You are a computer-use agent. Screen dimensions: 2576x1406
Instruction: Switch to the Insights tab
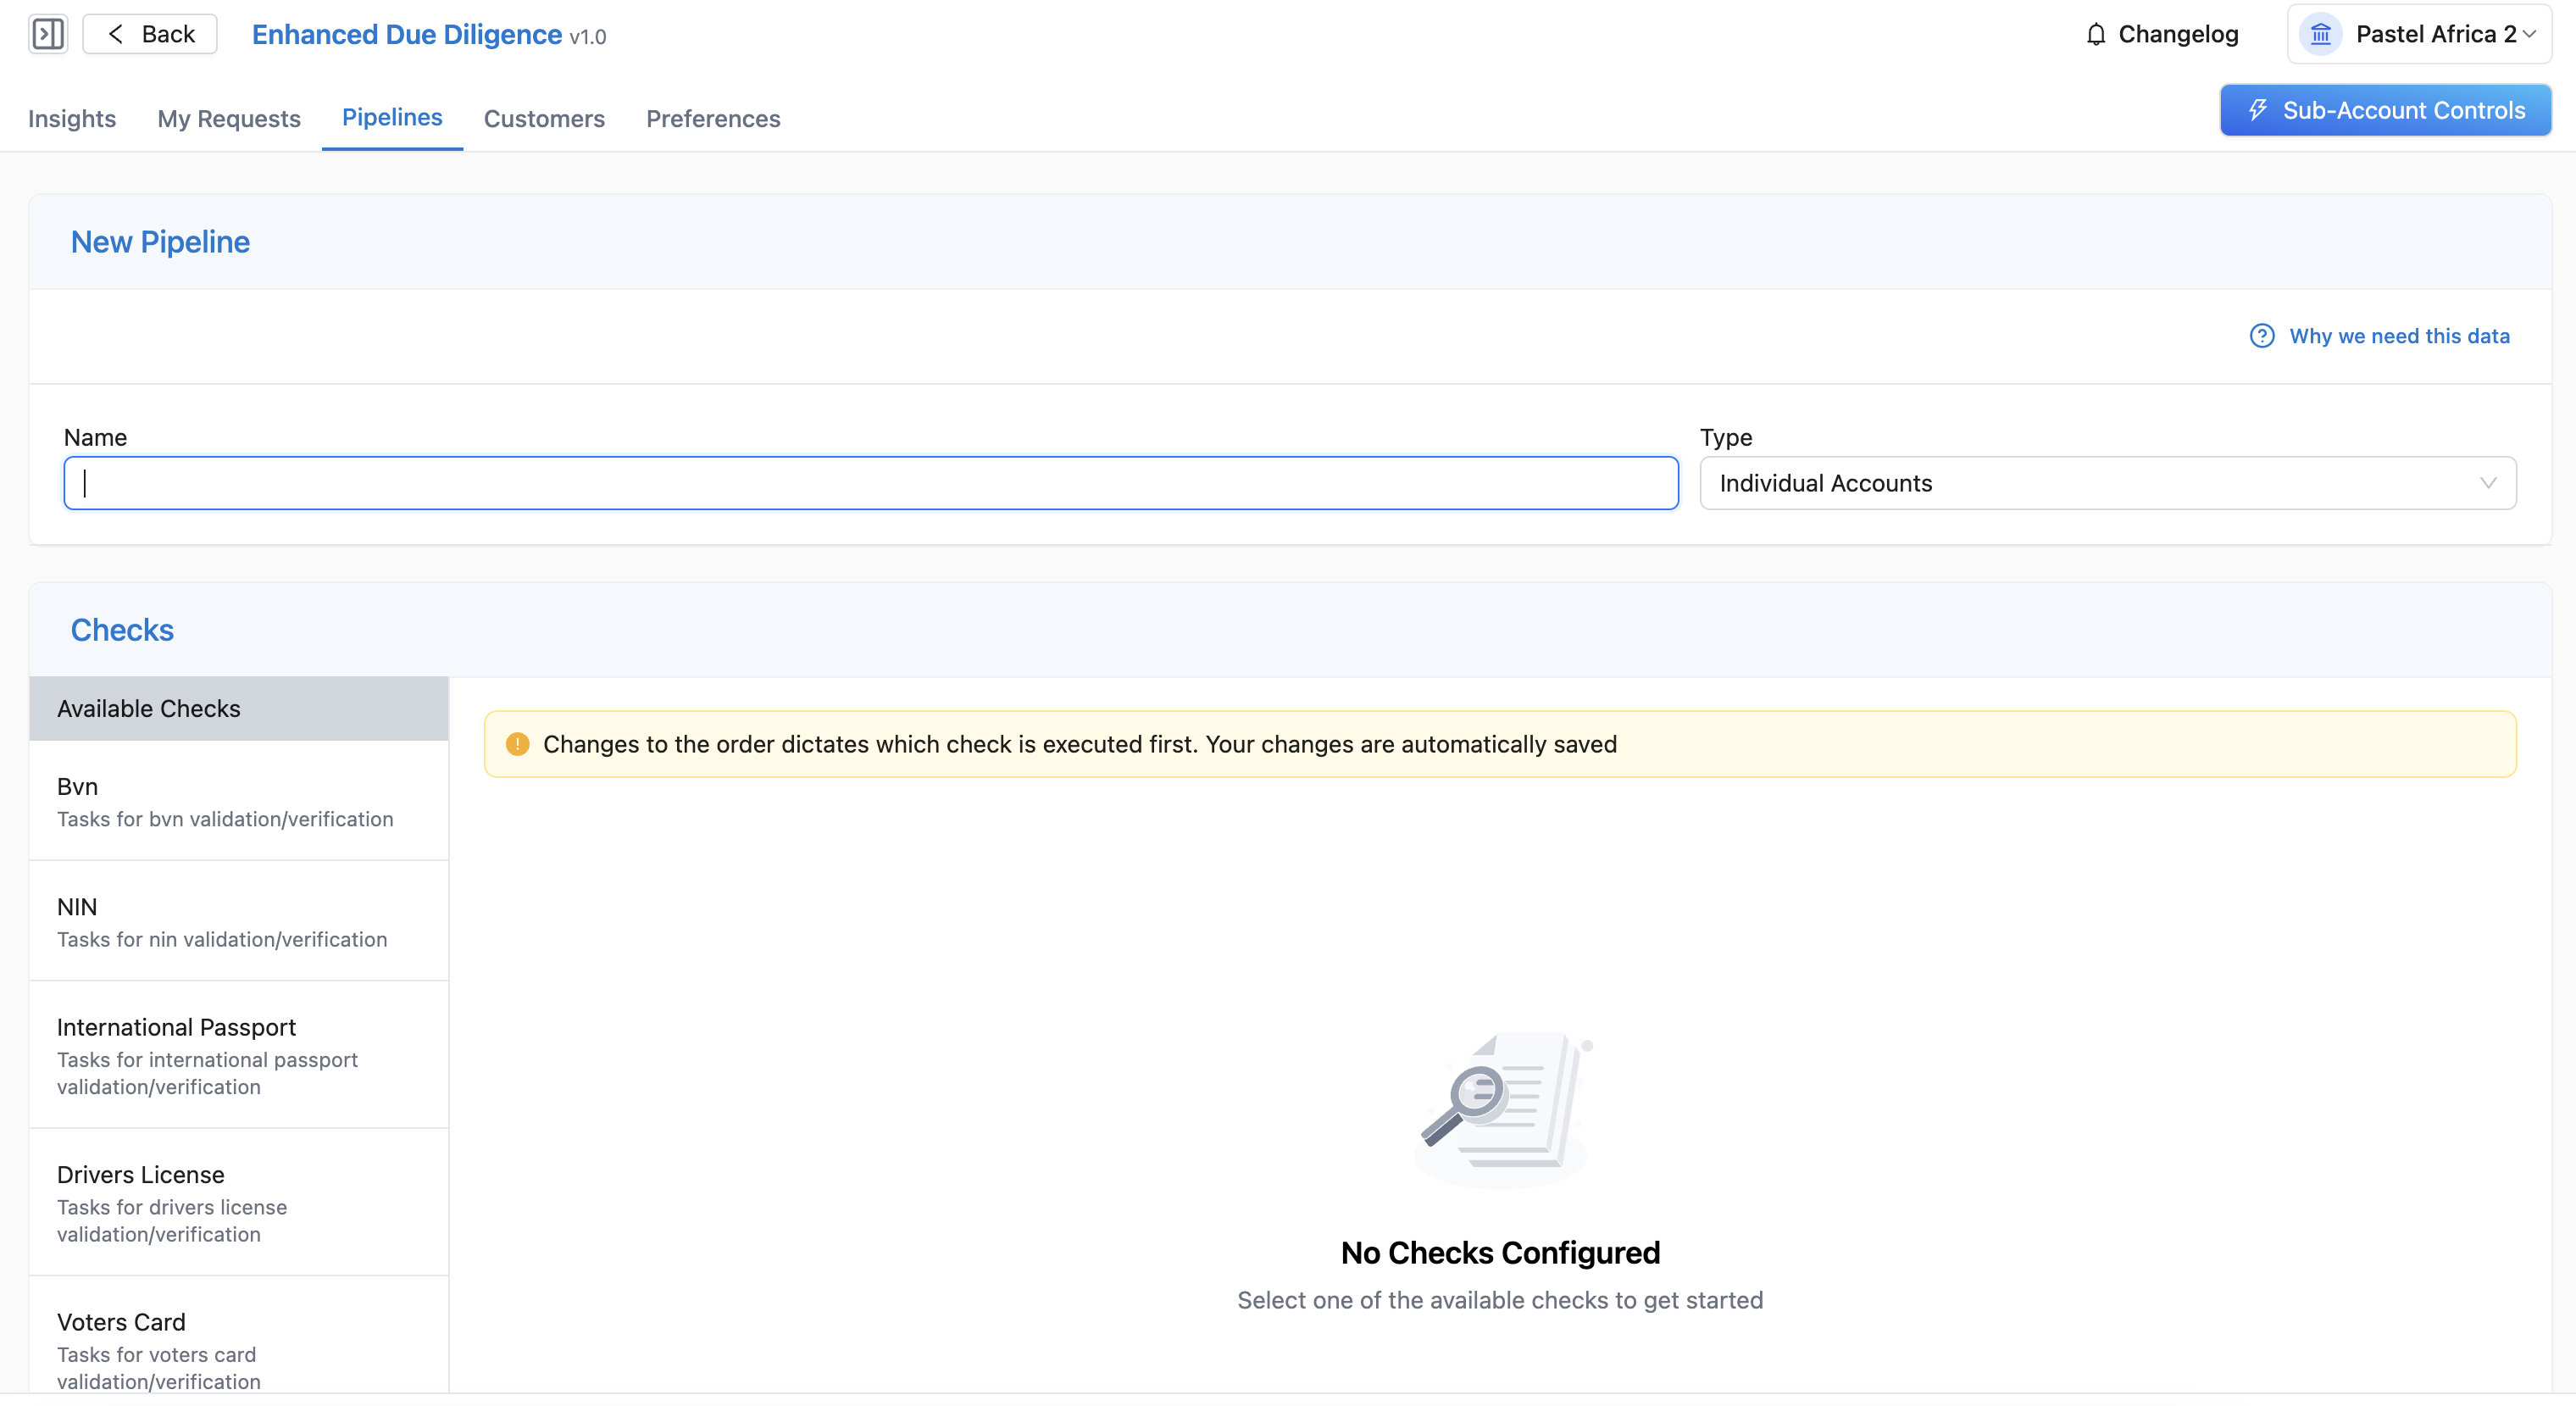tap(72, 119)
